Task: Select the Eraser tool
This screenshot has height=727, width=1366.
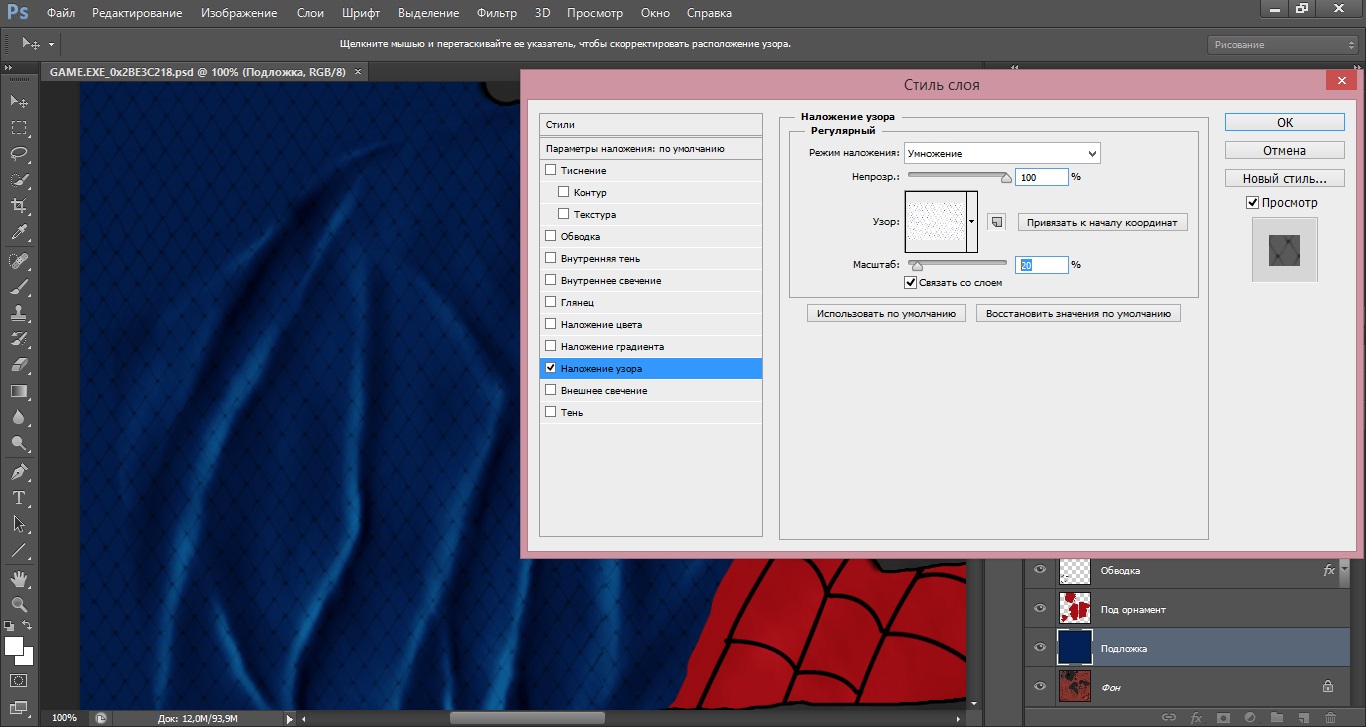Action: pos(19,365)
